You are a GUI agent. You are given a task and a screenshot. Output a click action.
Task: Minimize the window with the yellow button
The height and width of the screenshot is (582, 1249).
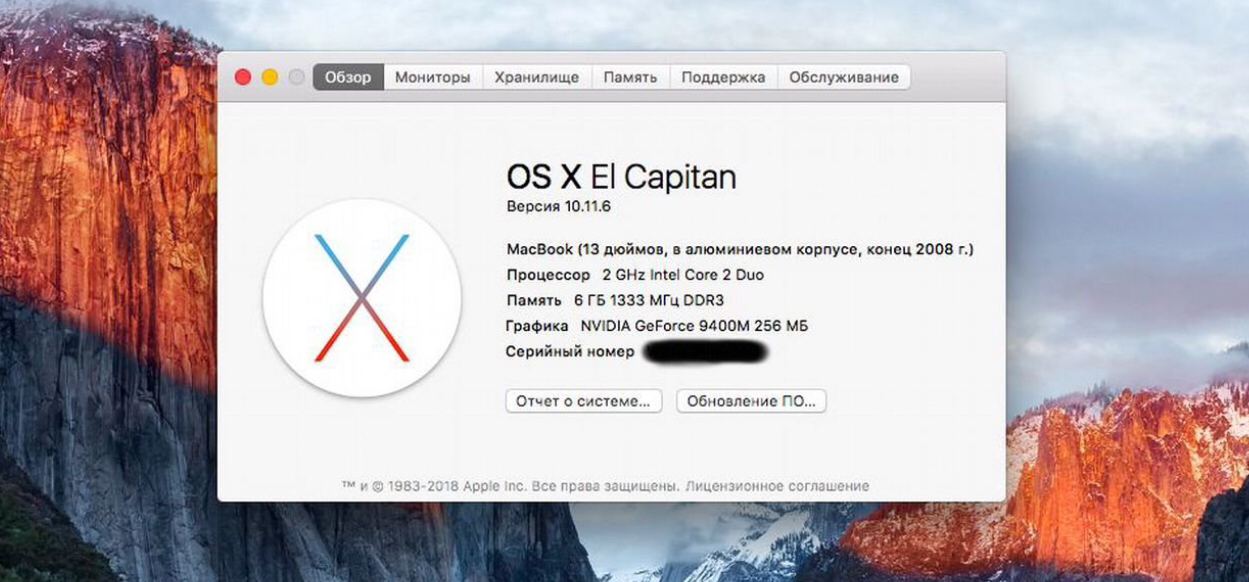(x=269, y=77)
